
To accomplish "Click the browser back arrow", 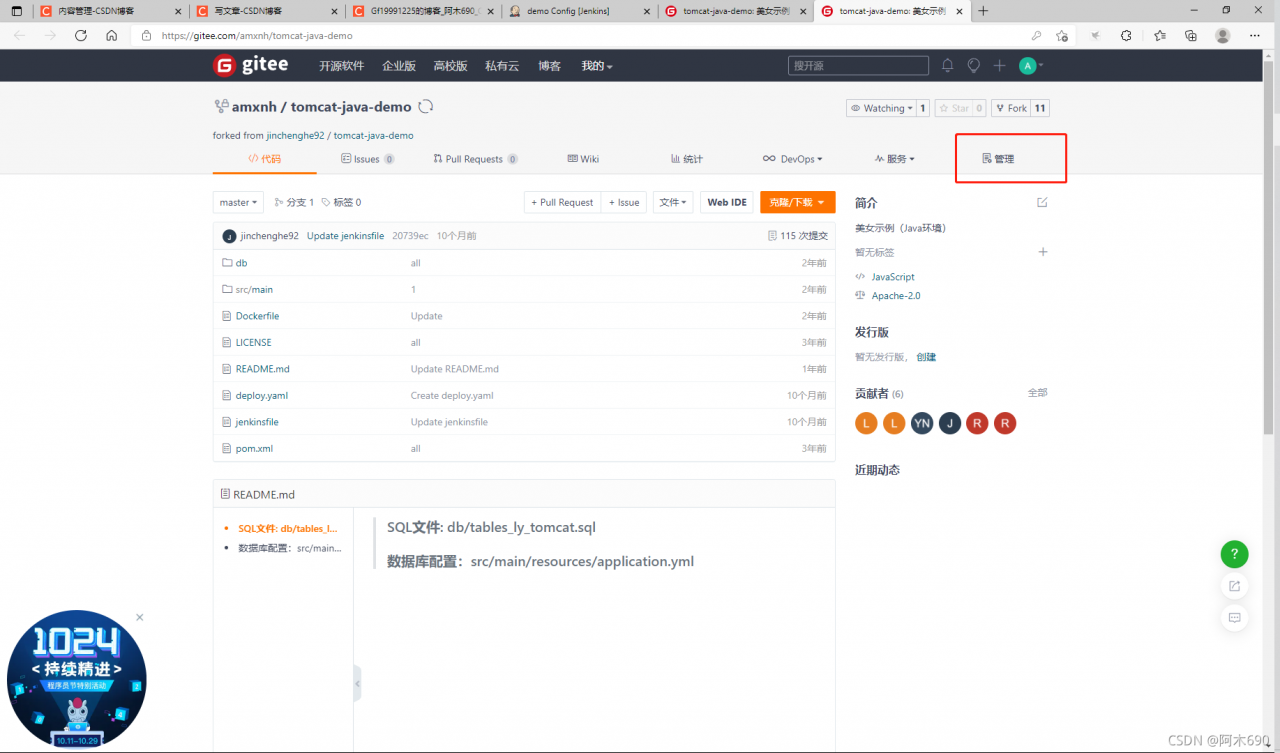I will pos(20,35).
